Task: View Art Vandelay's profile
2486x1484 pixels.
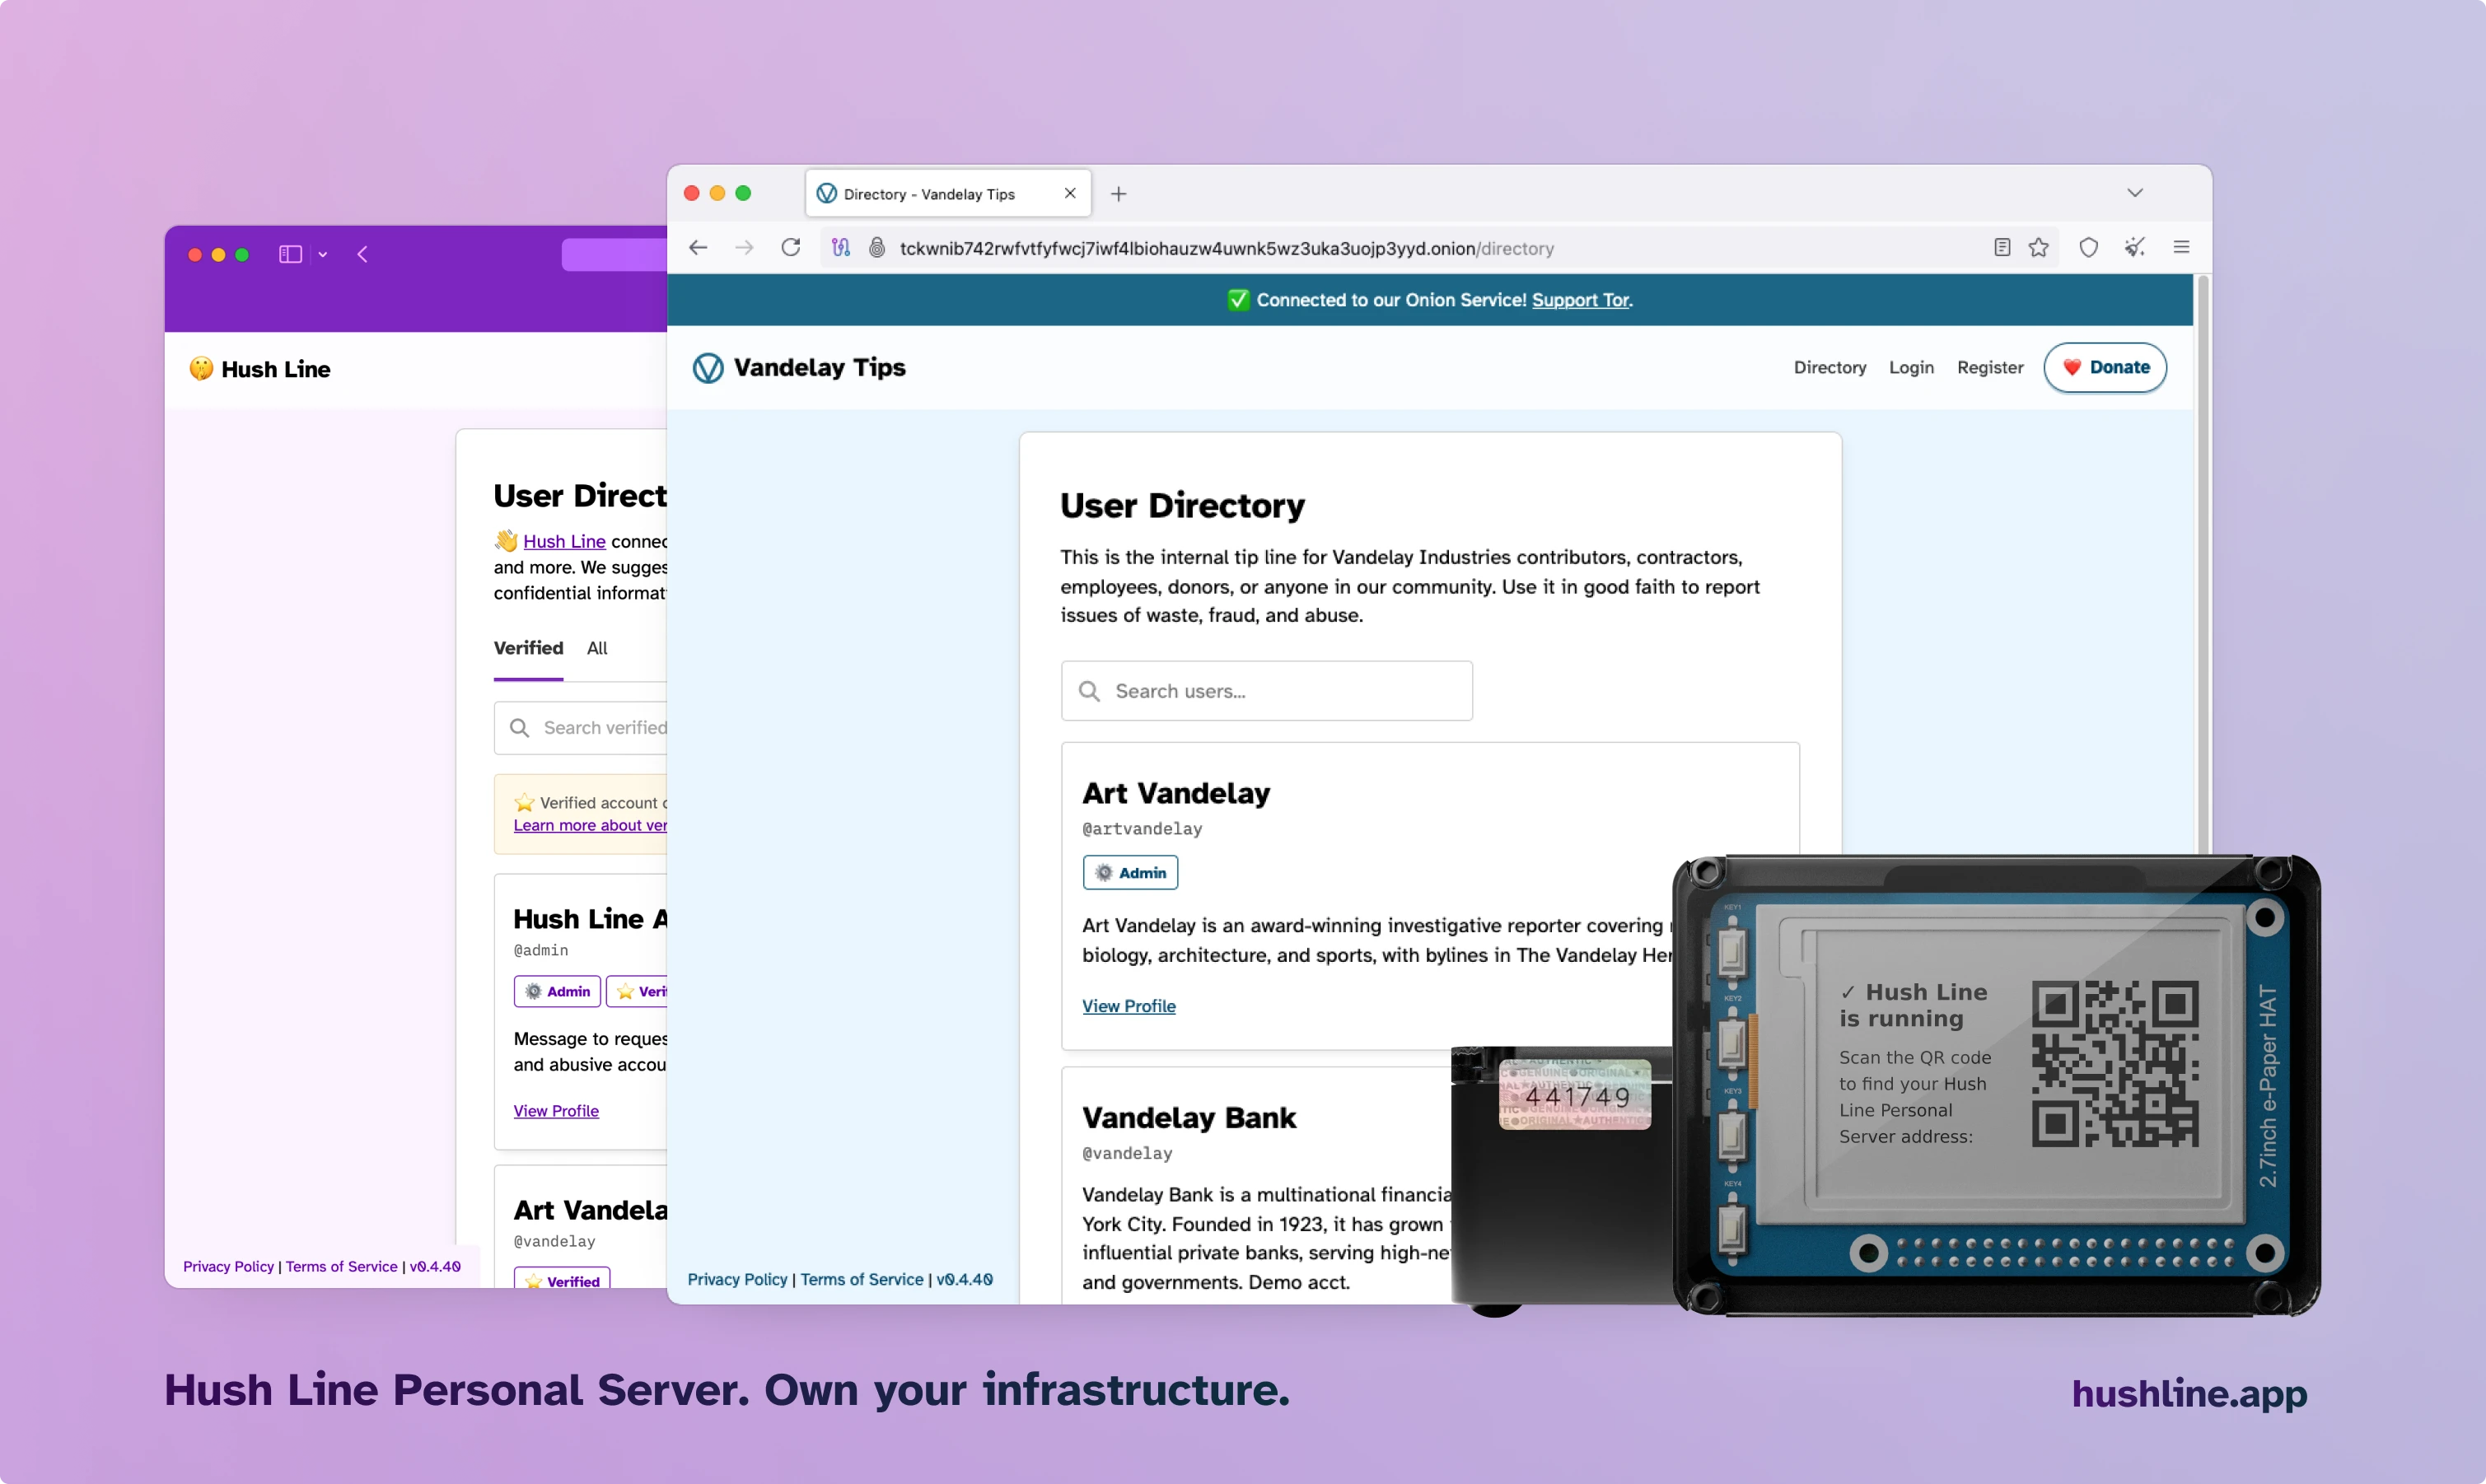Action: (x=1129, y=1006)
